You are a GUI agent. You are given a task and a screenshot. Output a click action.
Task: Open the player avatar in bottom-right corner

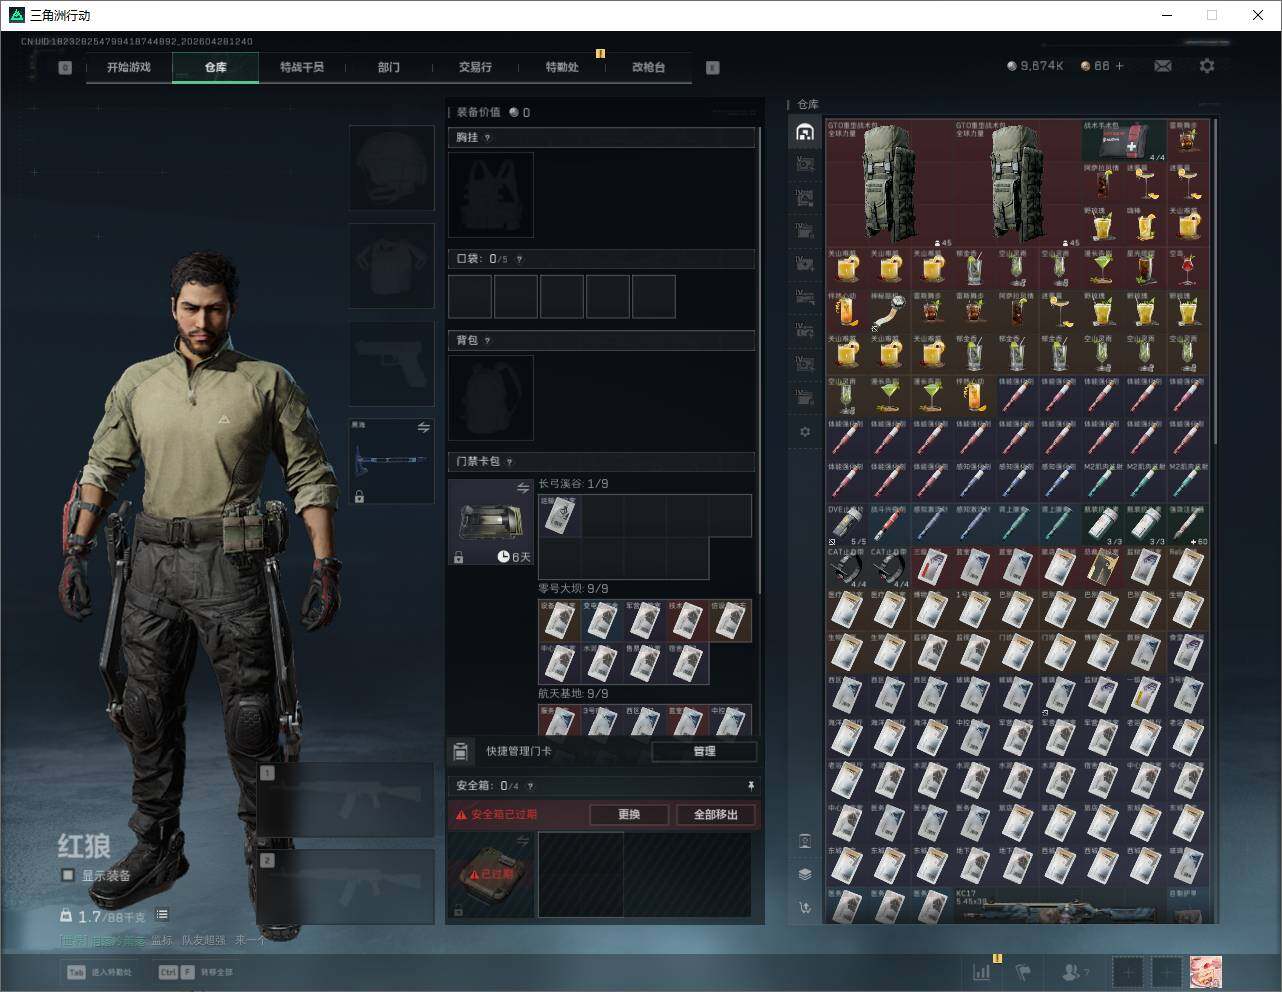pos(1205,971)
